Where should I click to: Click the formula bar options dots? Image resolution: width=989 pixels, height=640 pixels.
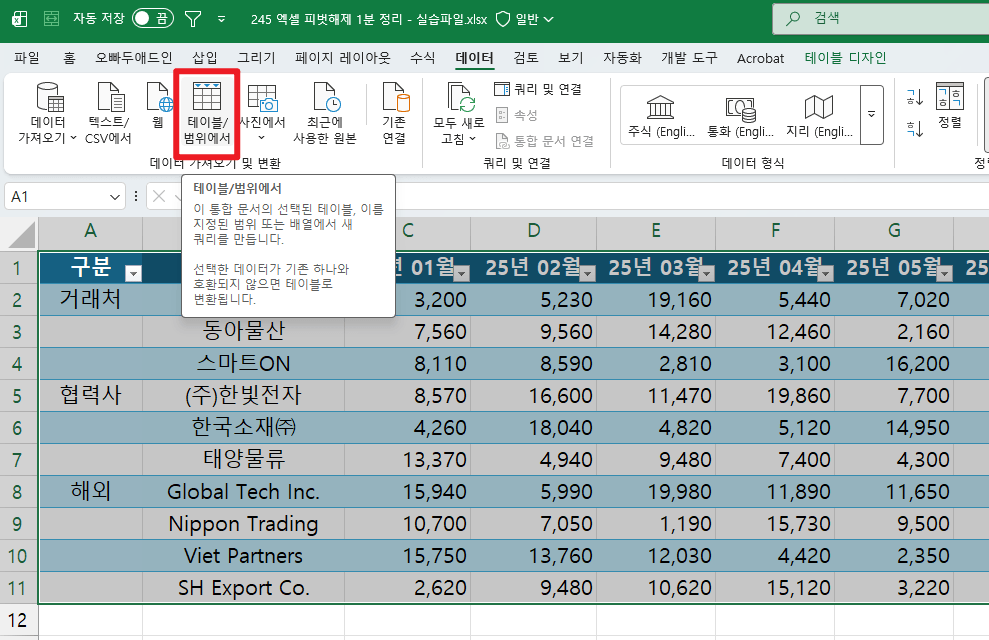point(136,197)
